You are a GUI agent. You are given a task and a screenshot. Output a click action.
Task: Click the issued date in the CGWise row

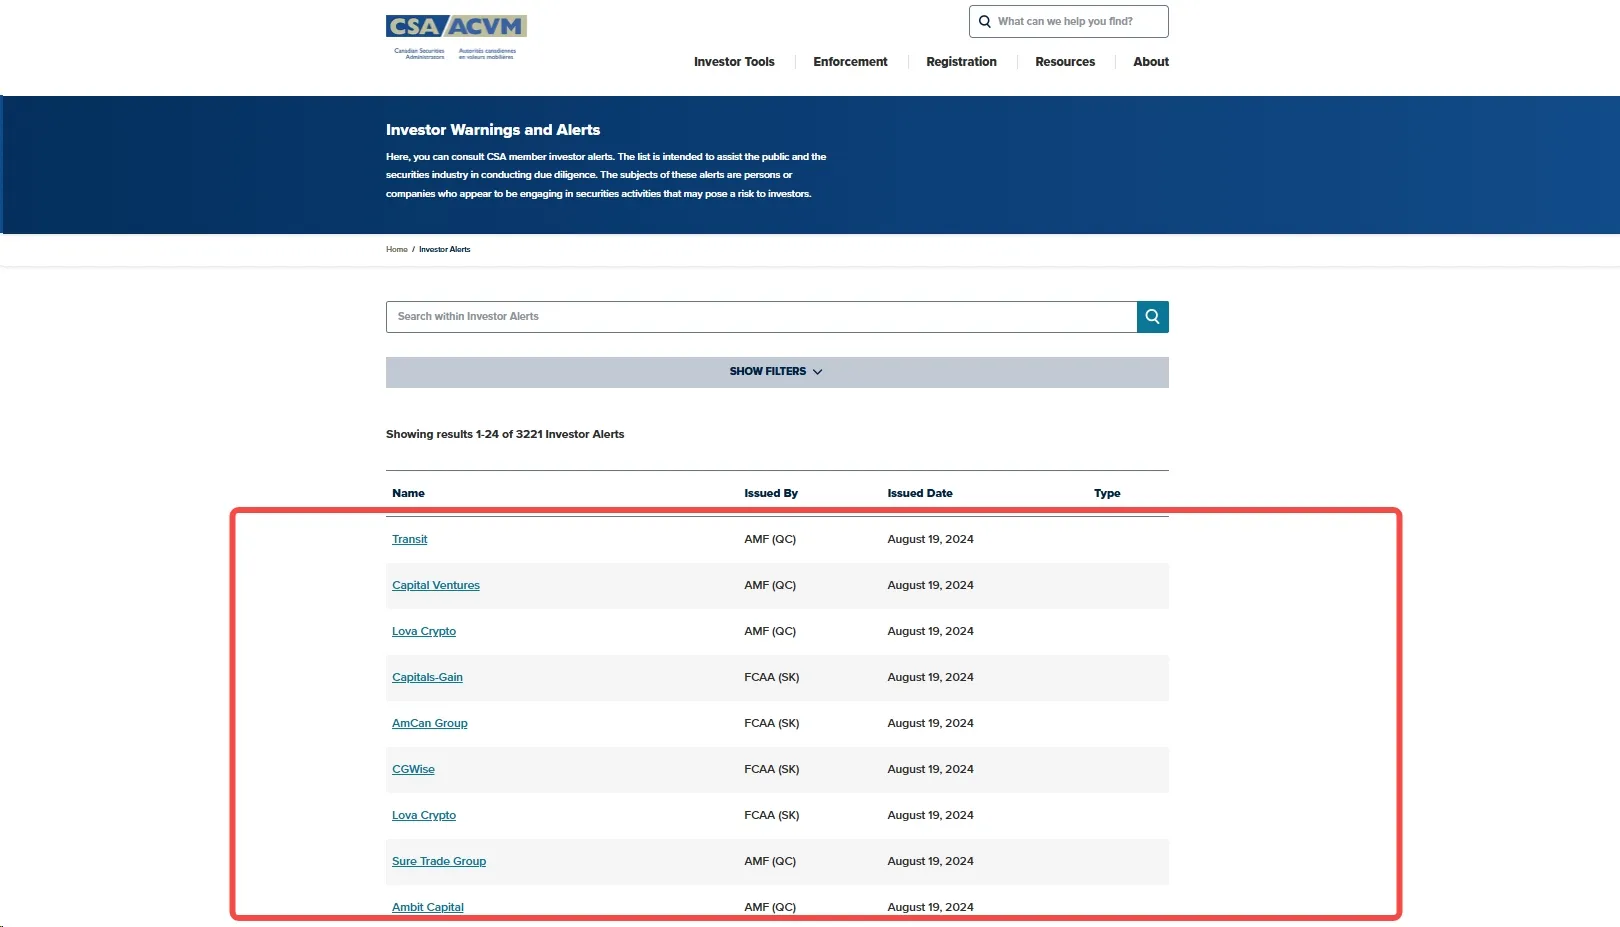(930, 769)
